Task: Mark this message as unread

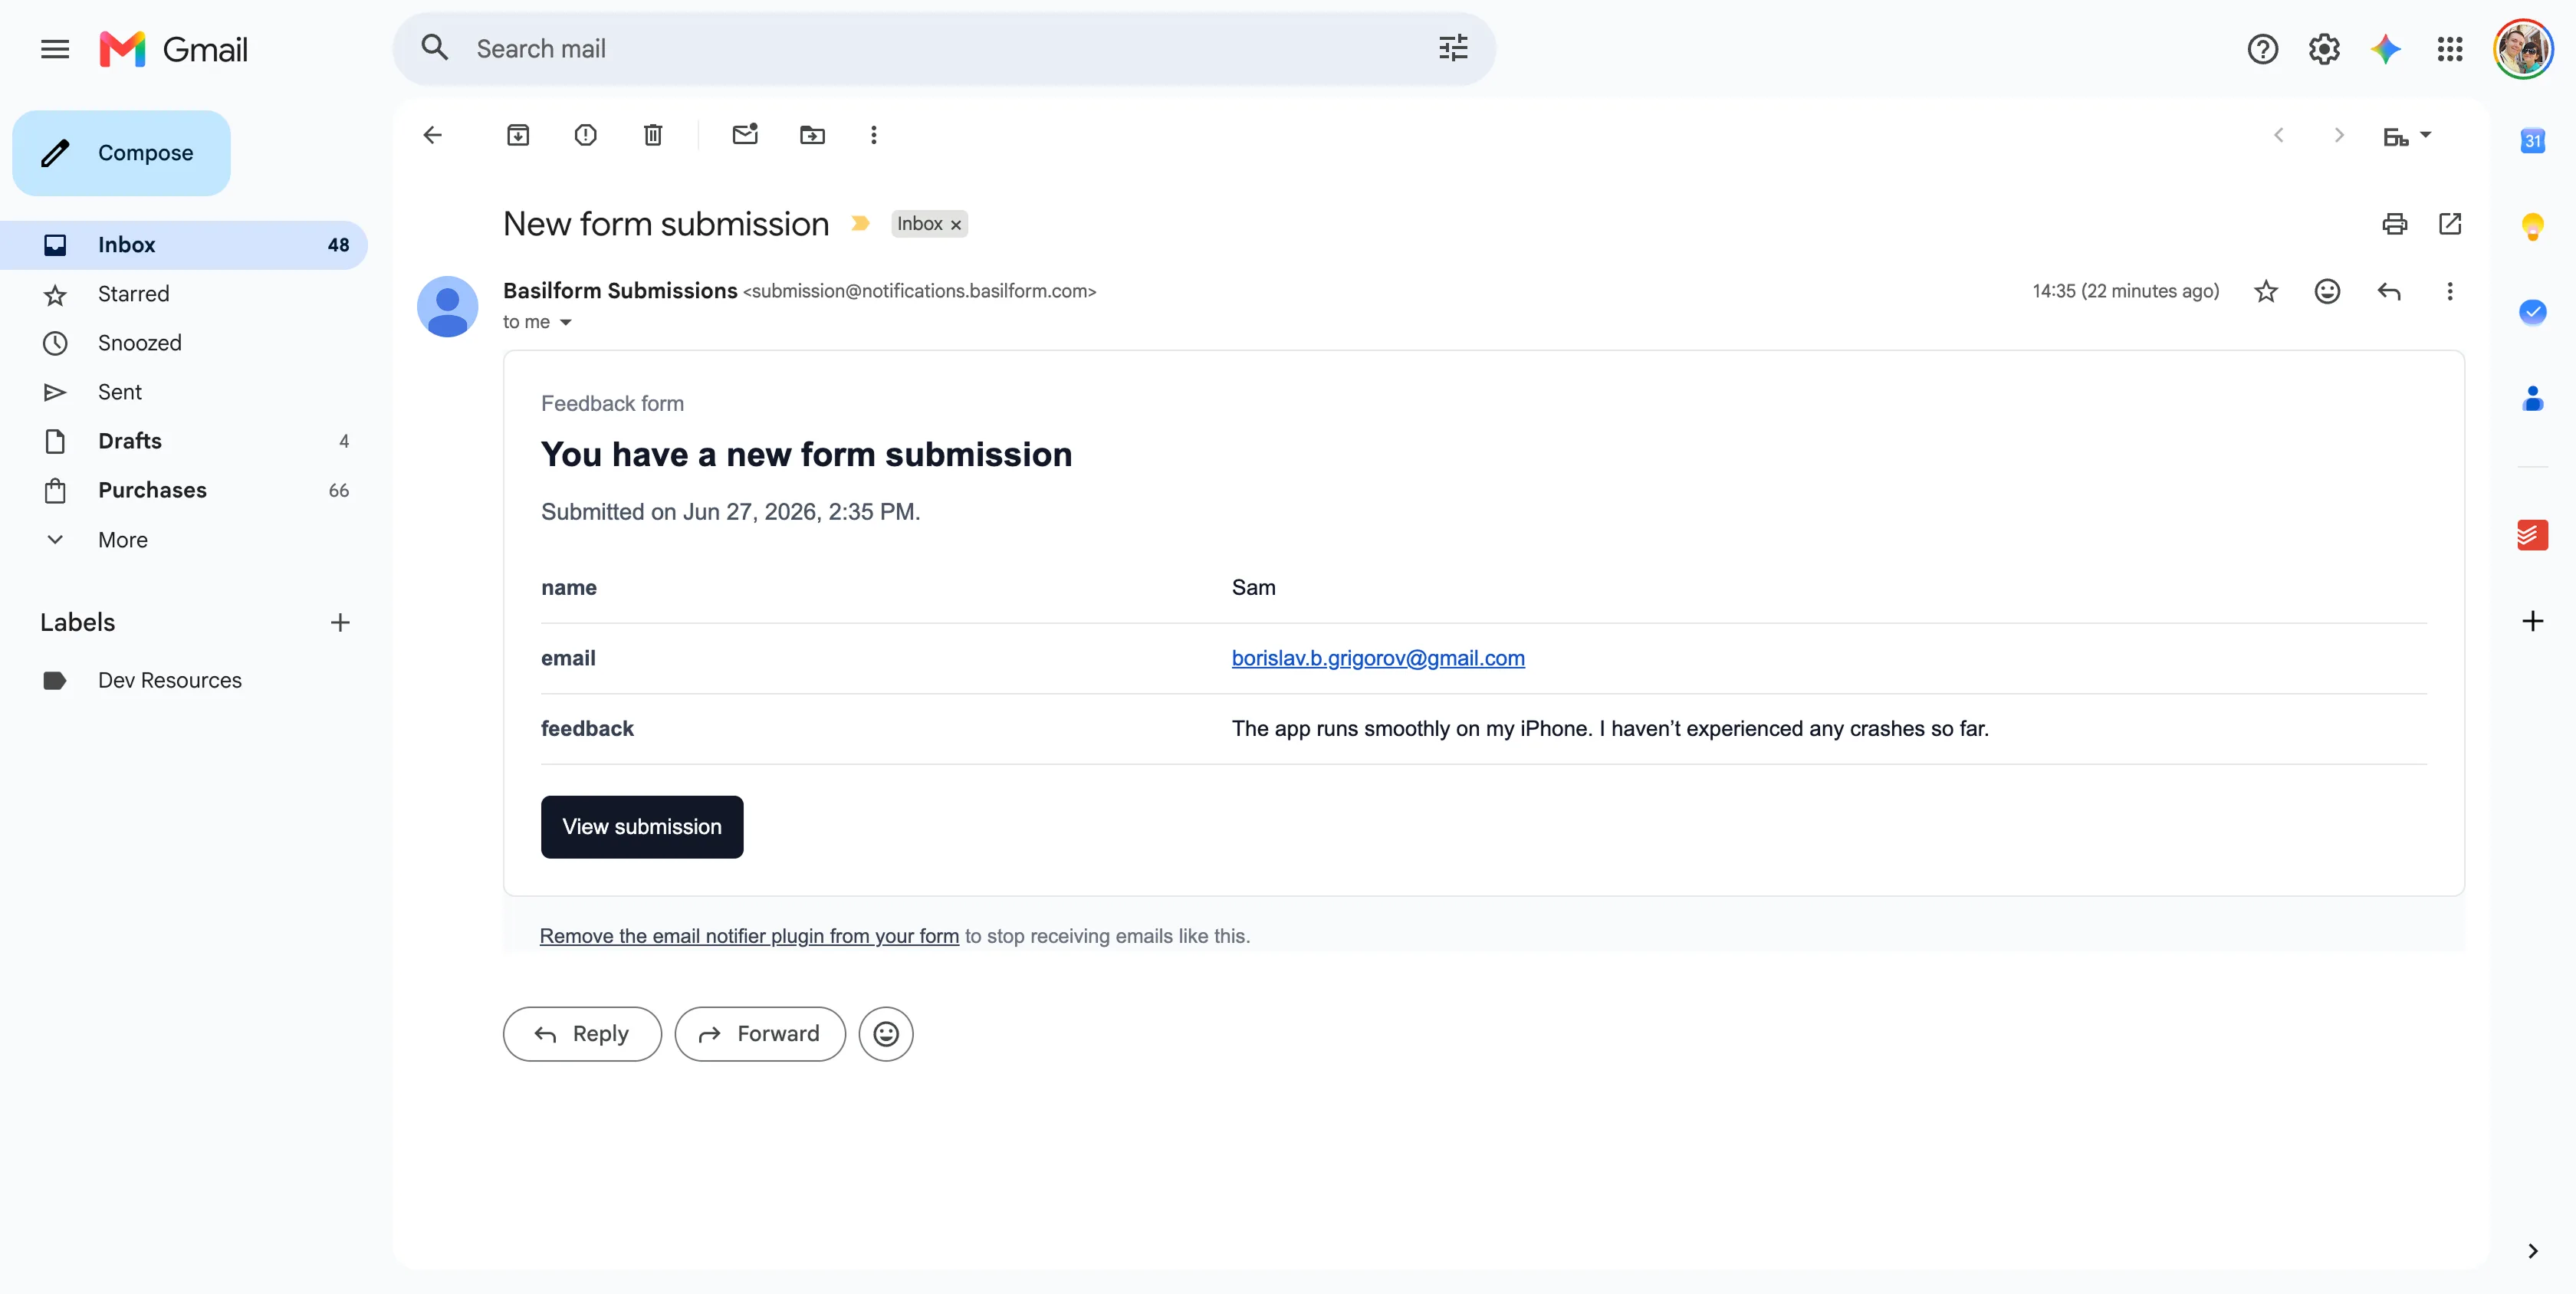Action: point(745,134)
